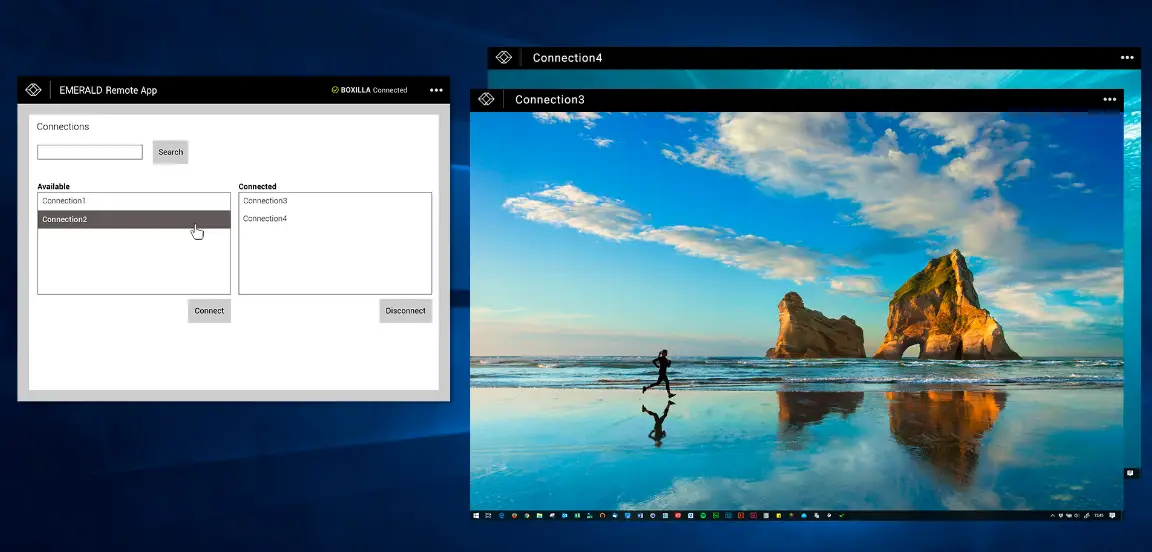
Task: Click the logo icon in the Connection3 window title bar
Action: (x=486, y=99)
